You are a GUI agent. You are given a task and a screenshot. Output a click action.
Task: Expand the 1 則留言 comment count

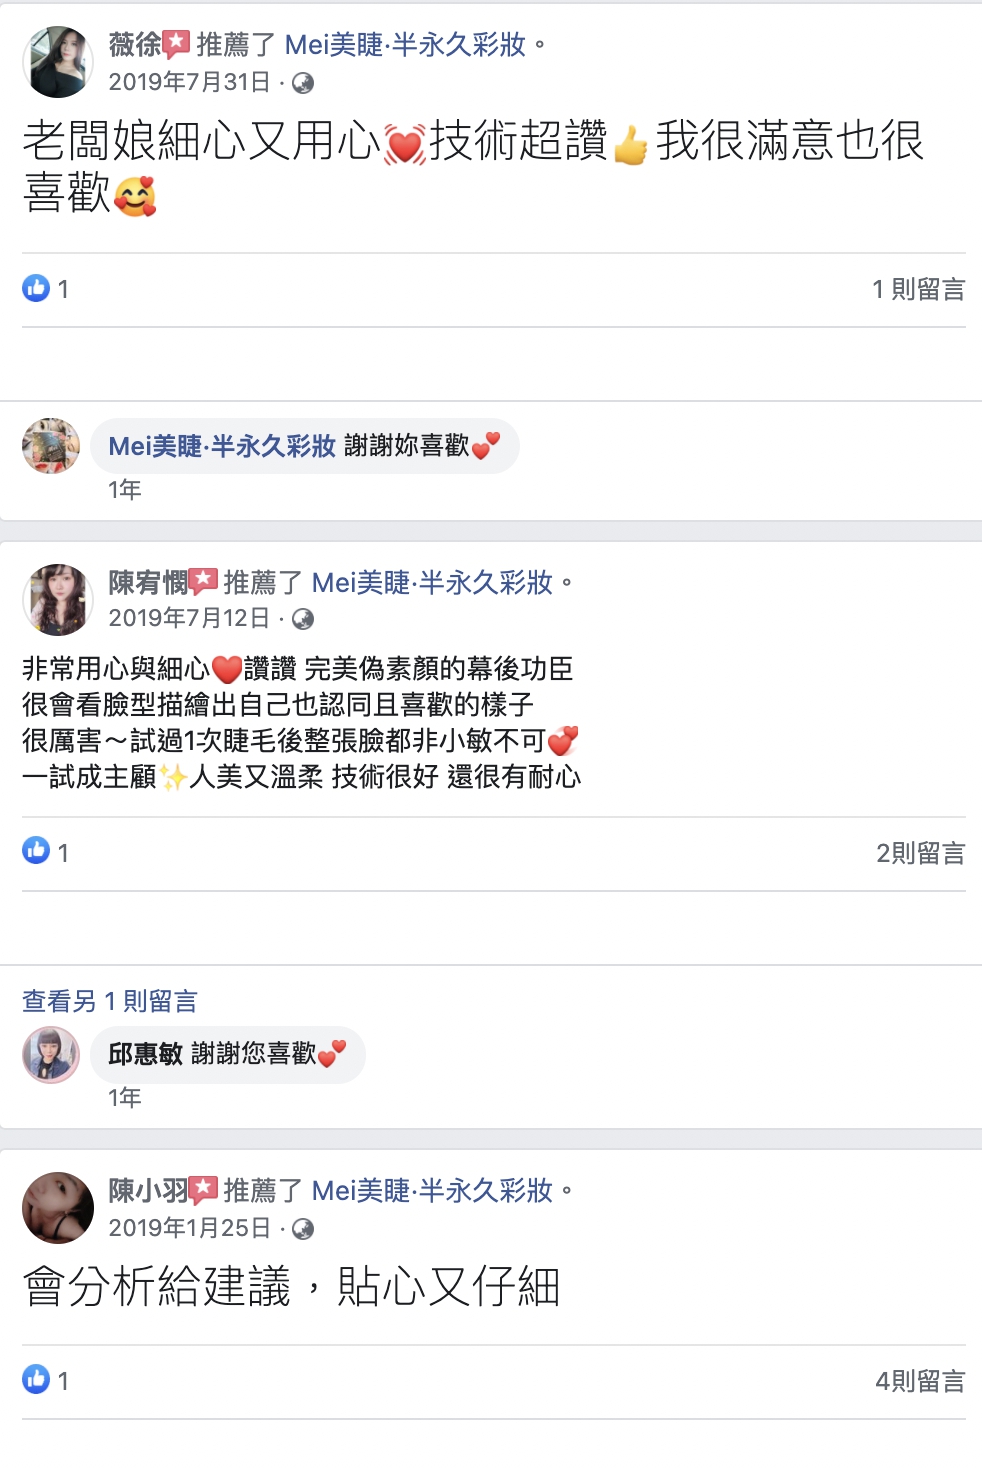pos(918,289)
